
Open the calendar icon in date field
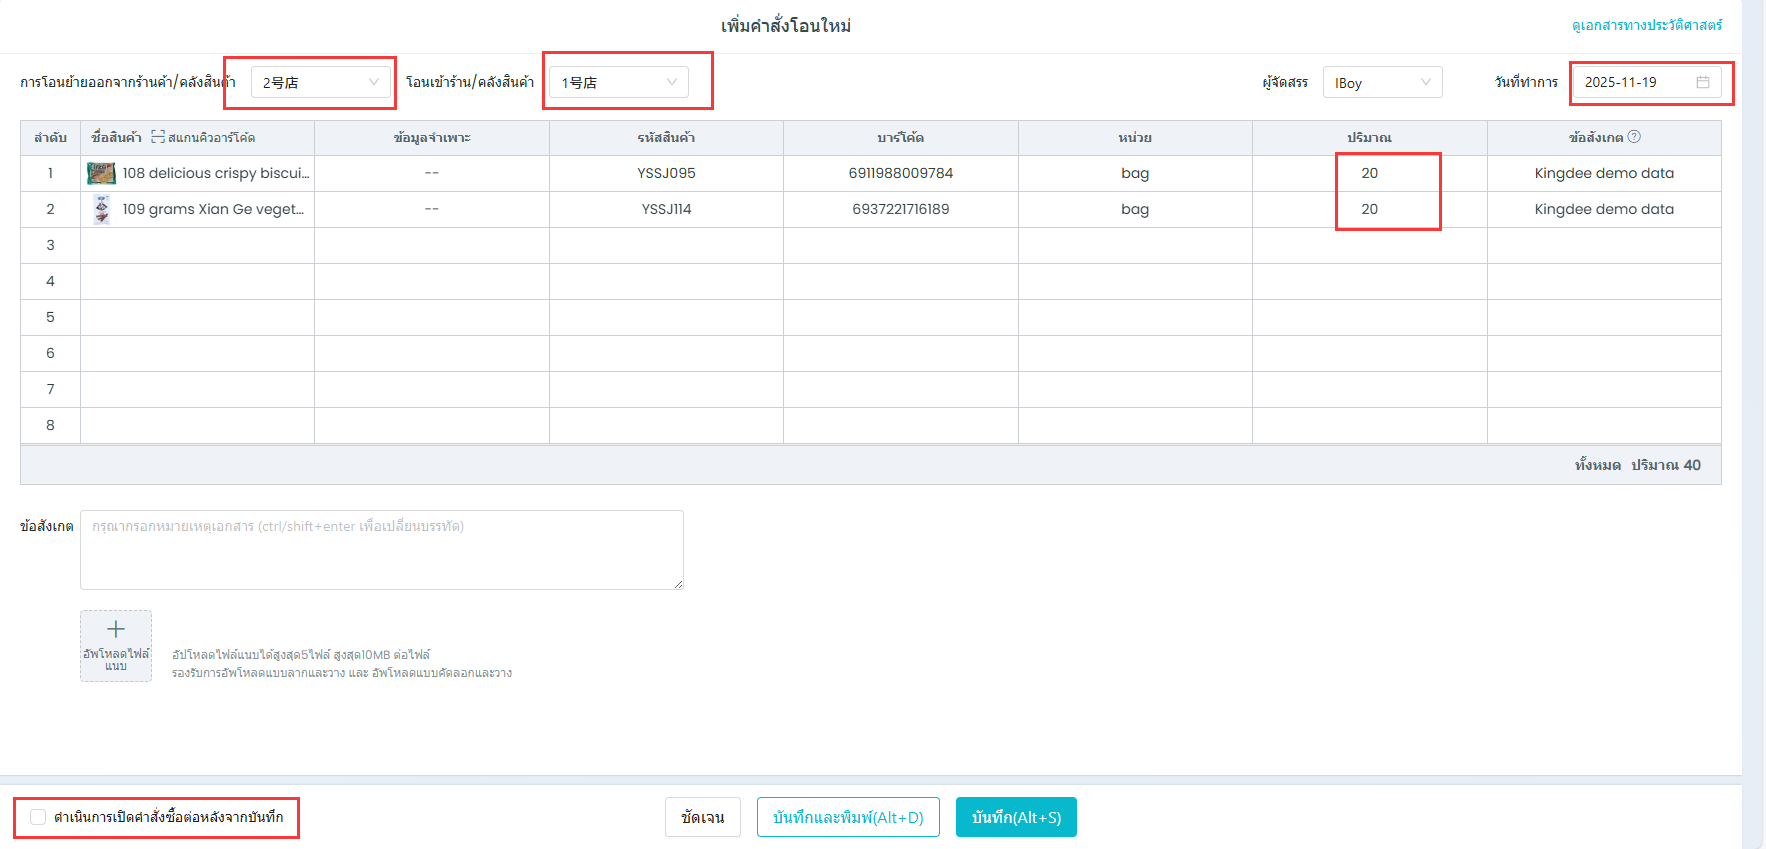(1703, 82)
